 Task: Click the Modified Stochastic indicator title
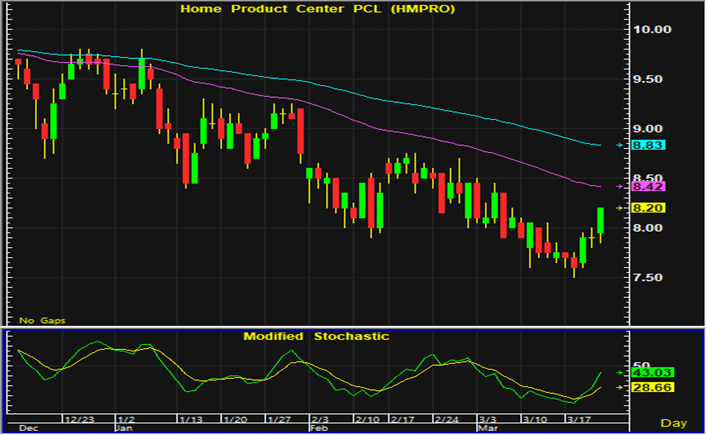[315, 337]
